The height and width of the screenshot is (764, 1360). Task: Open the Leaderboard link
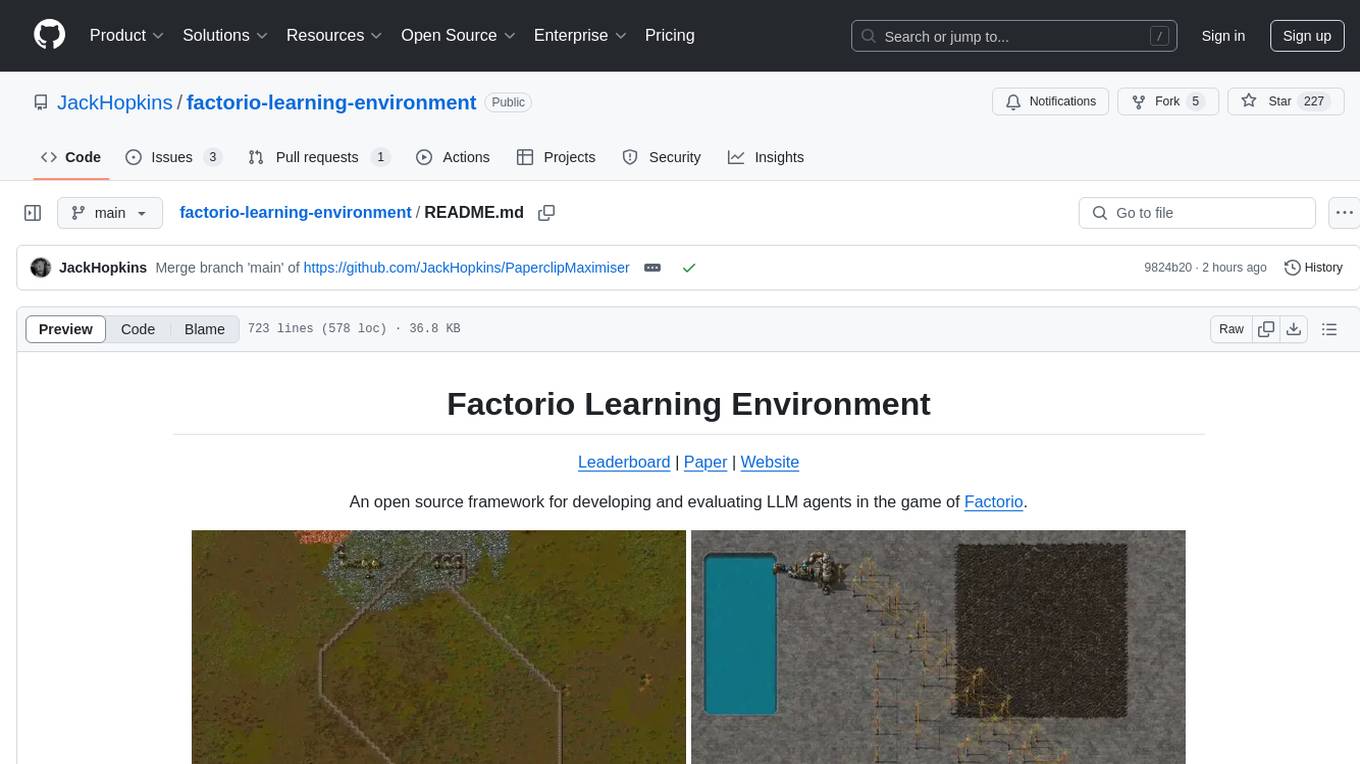click(x=624, y=462)
